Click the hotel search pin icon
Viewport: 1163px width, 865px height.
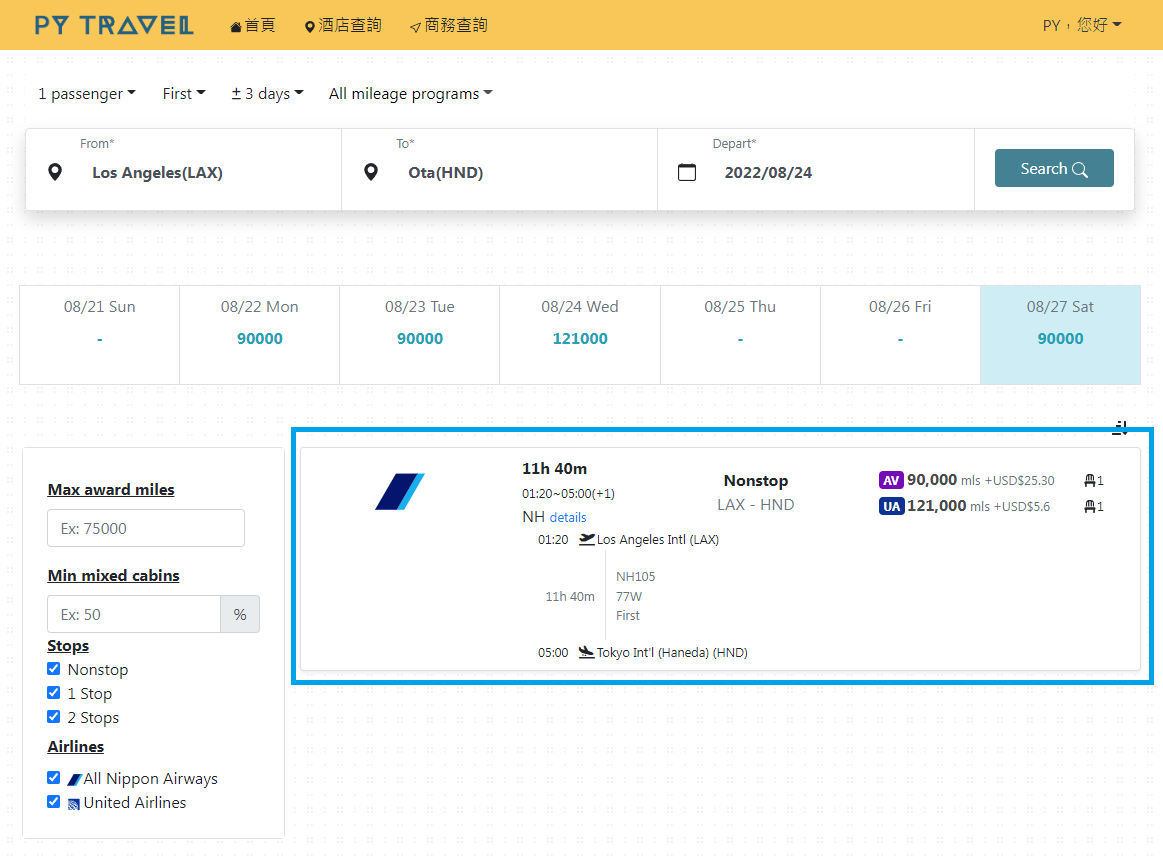309,27
